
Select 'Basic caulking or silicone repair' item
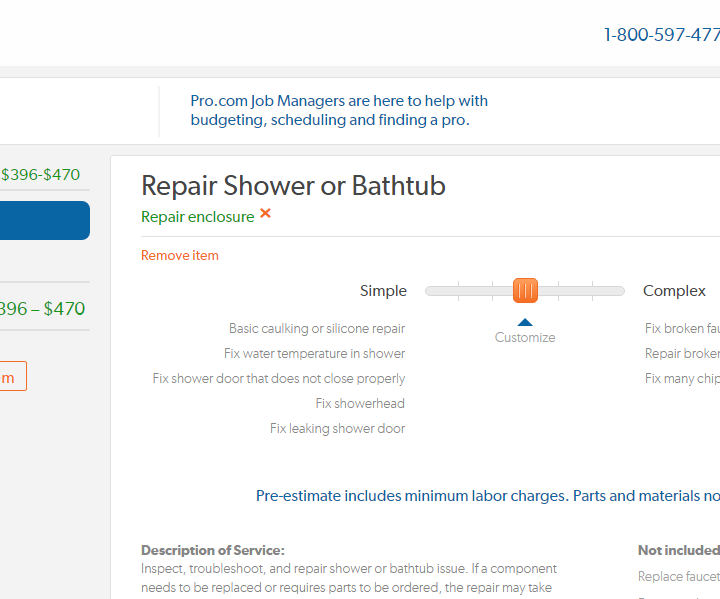(317, 328)
